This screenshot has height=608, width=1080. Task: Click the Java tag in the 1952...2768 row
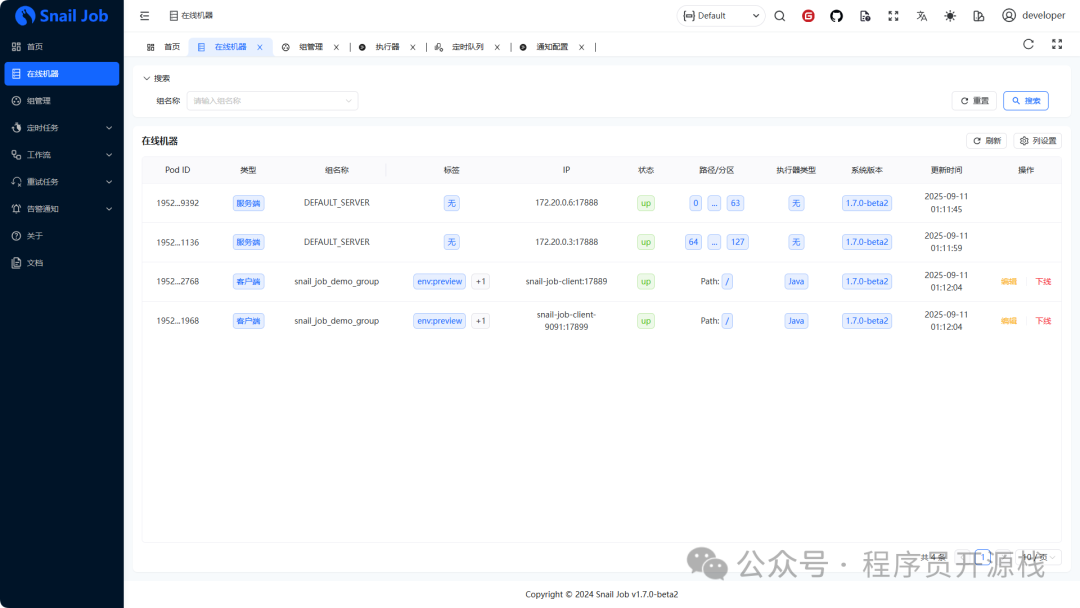pyautogui.click(x=796, y=282)
